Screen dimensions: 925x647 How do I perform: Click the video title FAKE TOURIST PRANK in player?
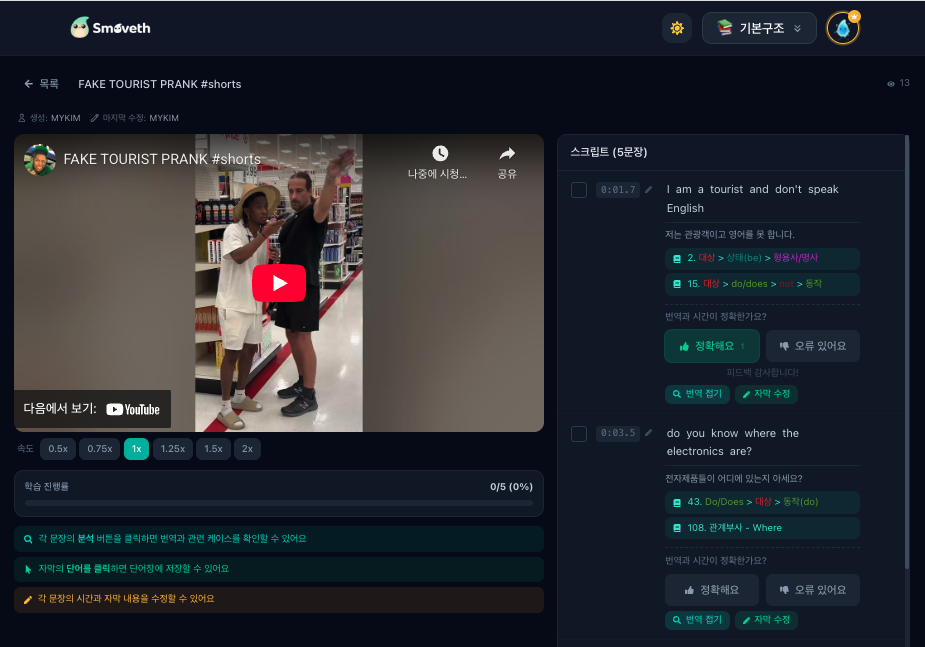[x=162, y=159]
